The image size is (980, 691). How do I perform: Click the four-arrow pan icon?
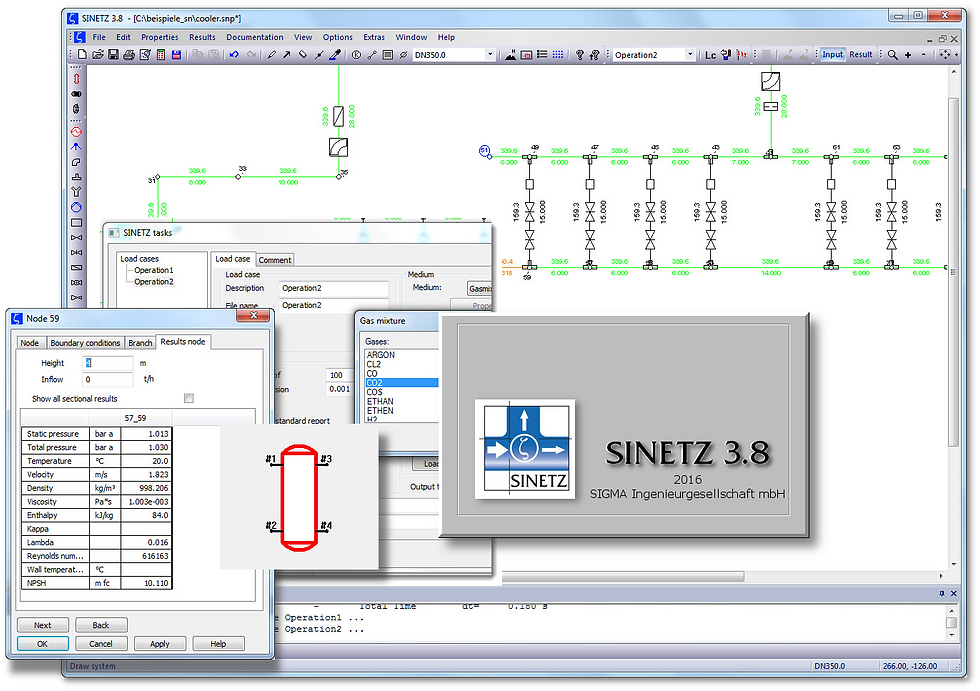pos(945,55)
